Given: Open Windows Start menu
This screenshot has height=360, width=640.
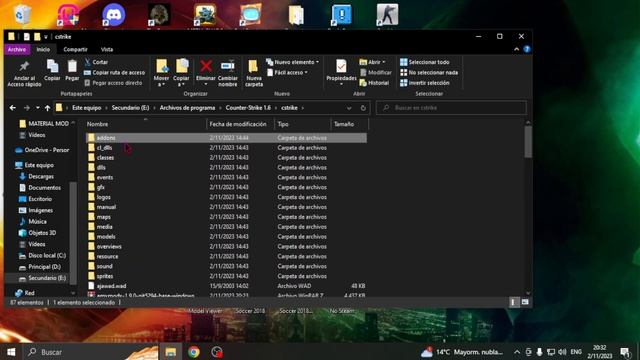Looking at the screenshot, I should click(11, 352).
